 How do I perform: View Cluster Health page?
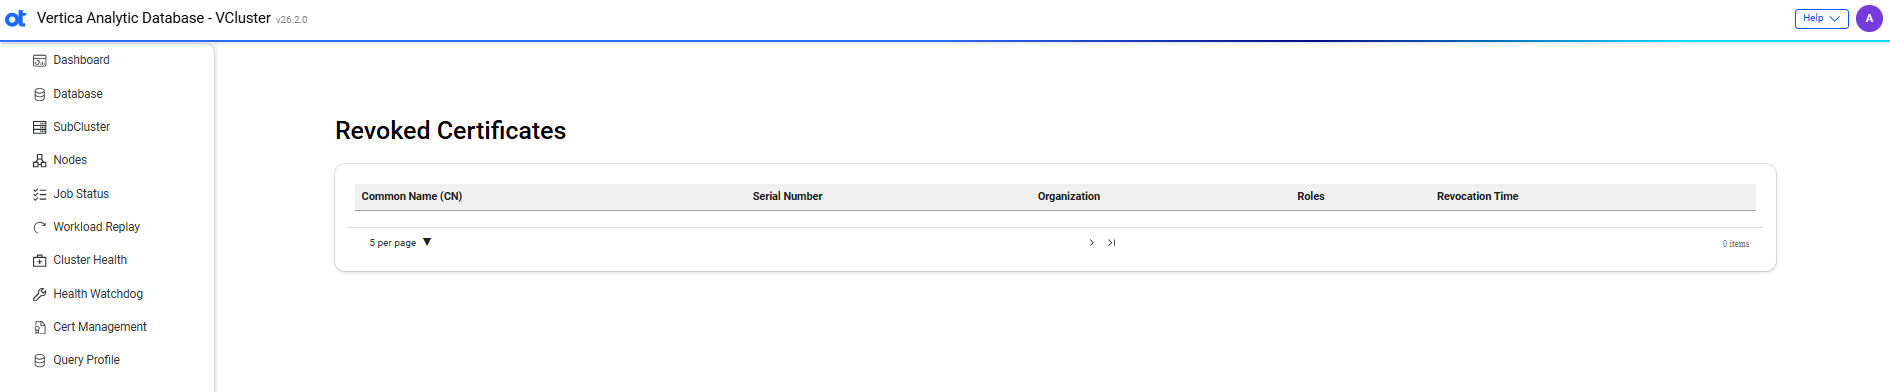click(x=90, y=260)
